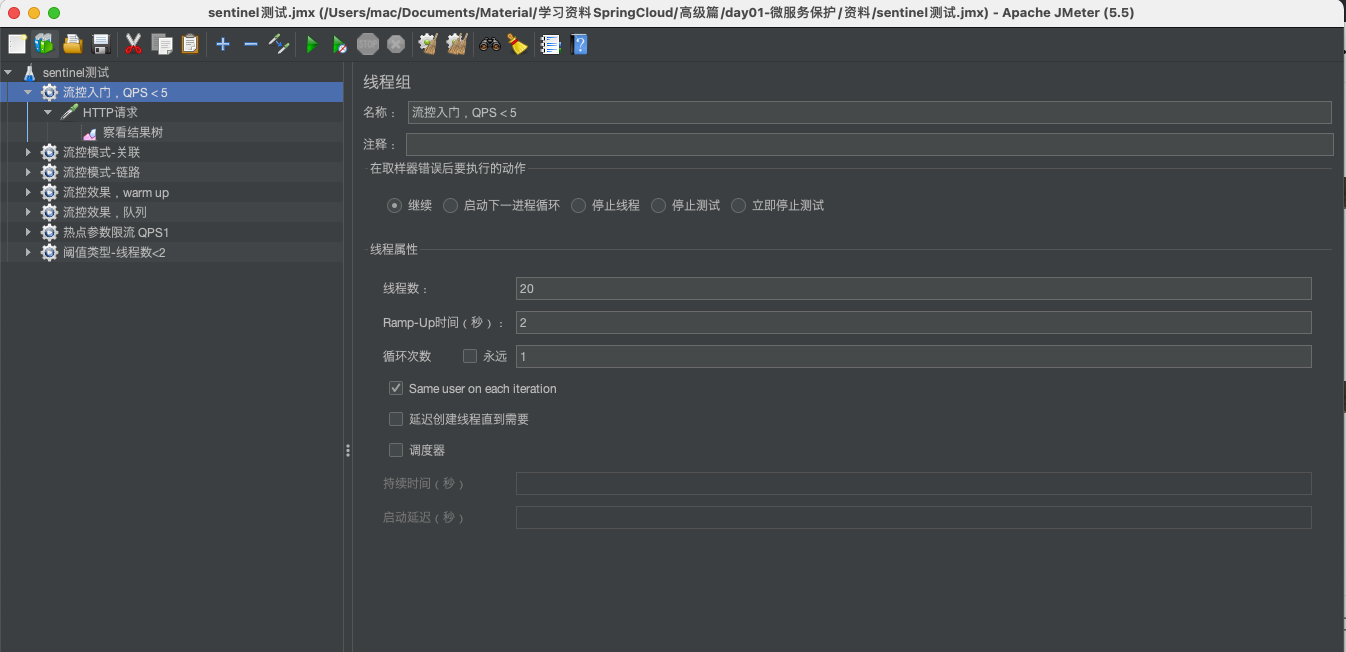
Task: Click gear icon of 热点参数限流 QPS1
Action: click(x=49, y=232)
